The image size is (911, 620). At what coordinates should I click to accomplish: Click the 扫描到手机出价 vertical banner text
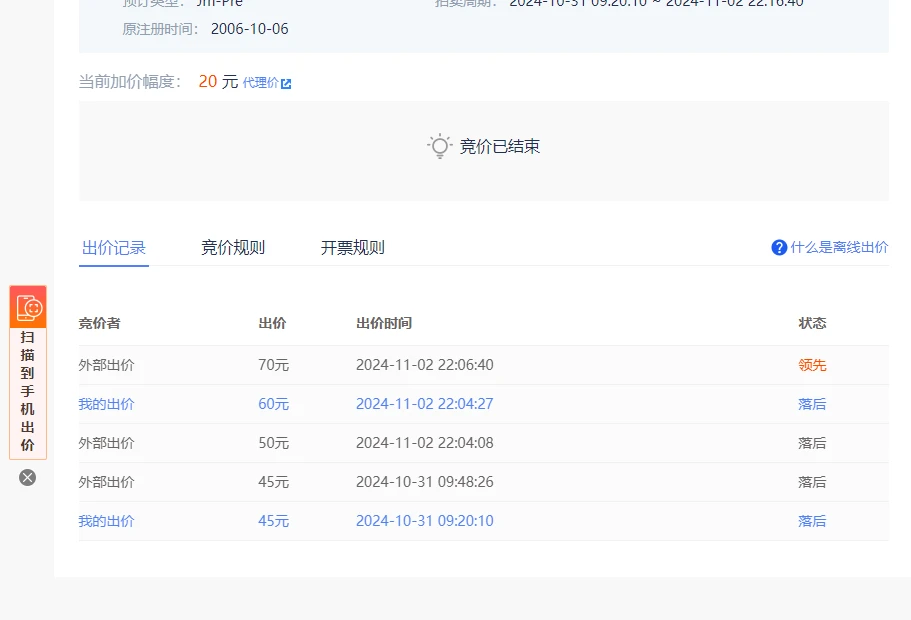click(27, 391)
